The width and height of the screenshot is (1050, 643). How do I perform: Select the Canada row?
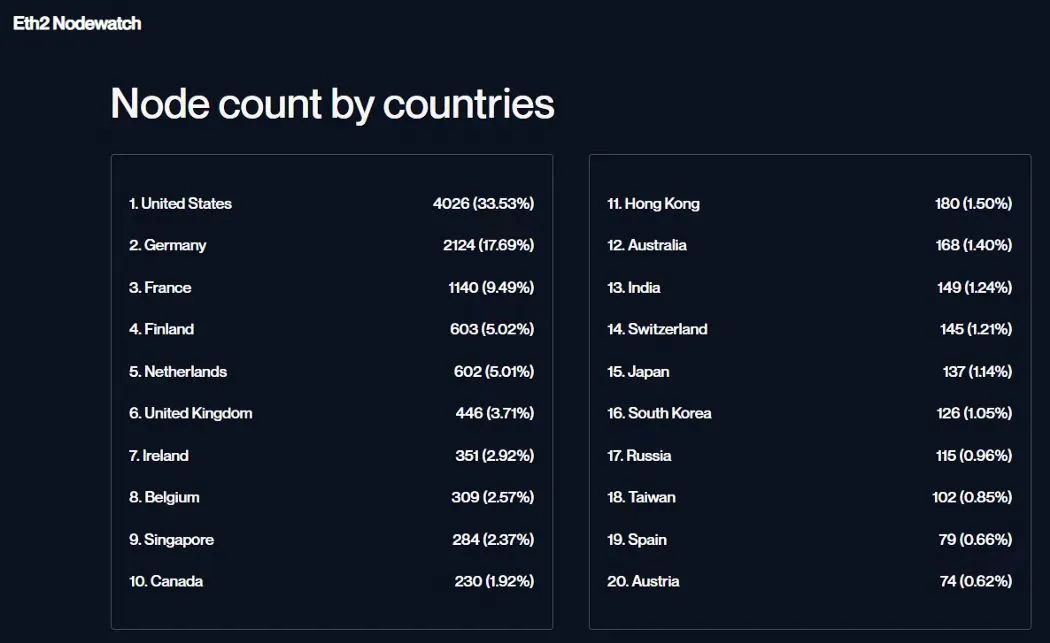[166, 582]
